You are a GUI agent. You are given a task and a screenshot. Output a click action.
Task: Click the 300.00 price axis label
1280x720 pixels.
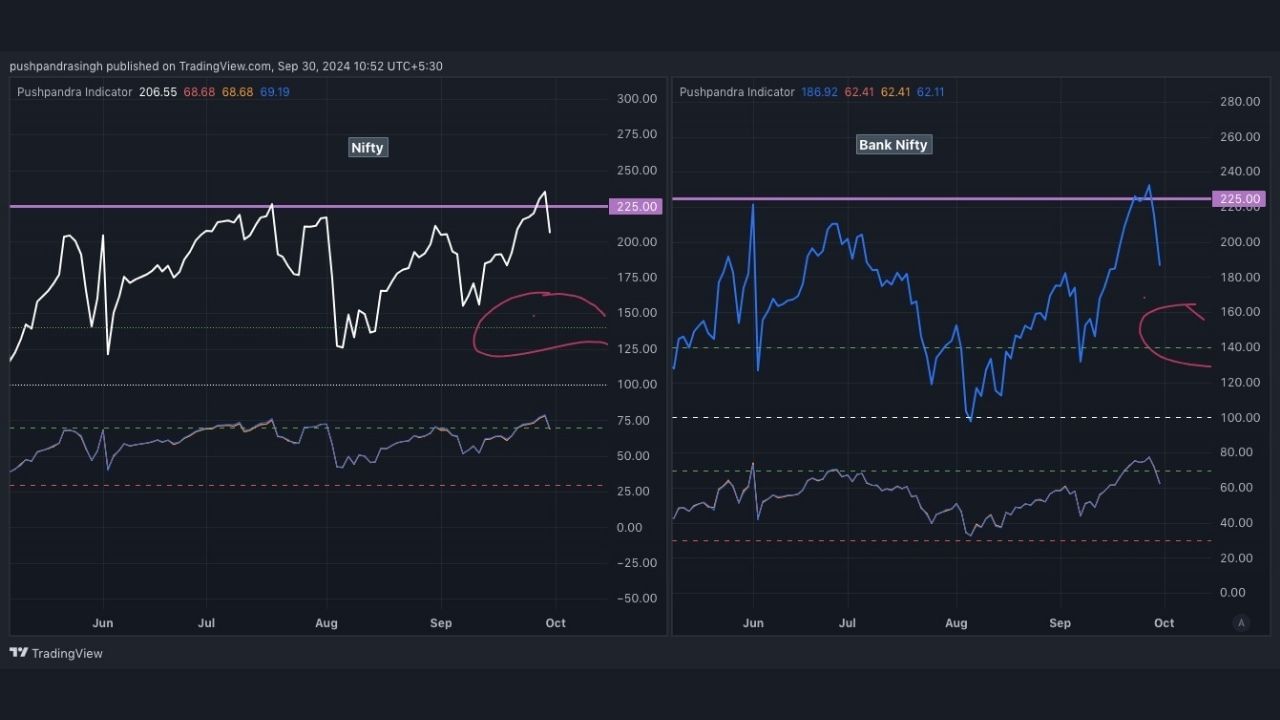[637, 99]
